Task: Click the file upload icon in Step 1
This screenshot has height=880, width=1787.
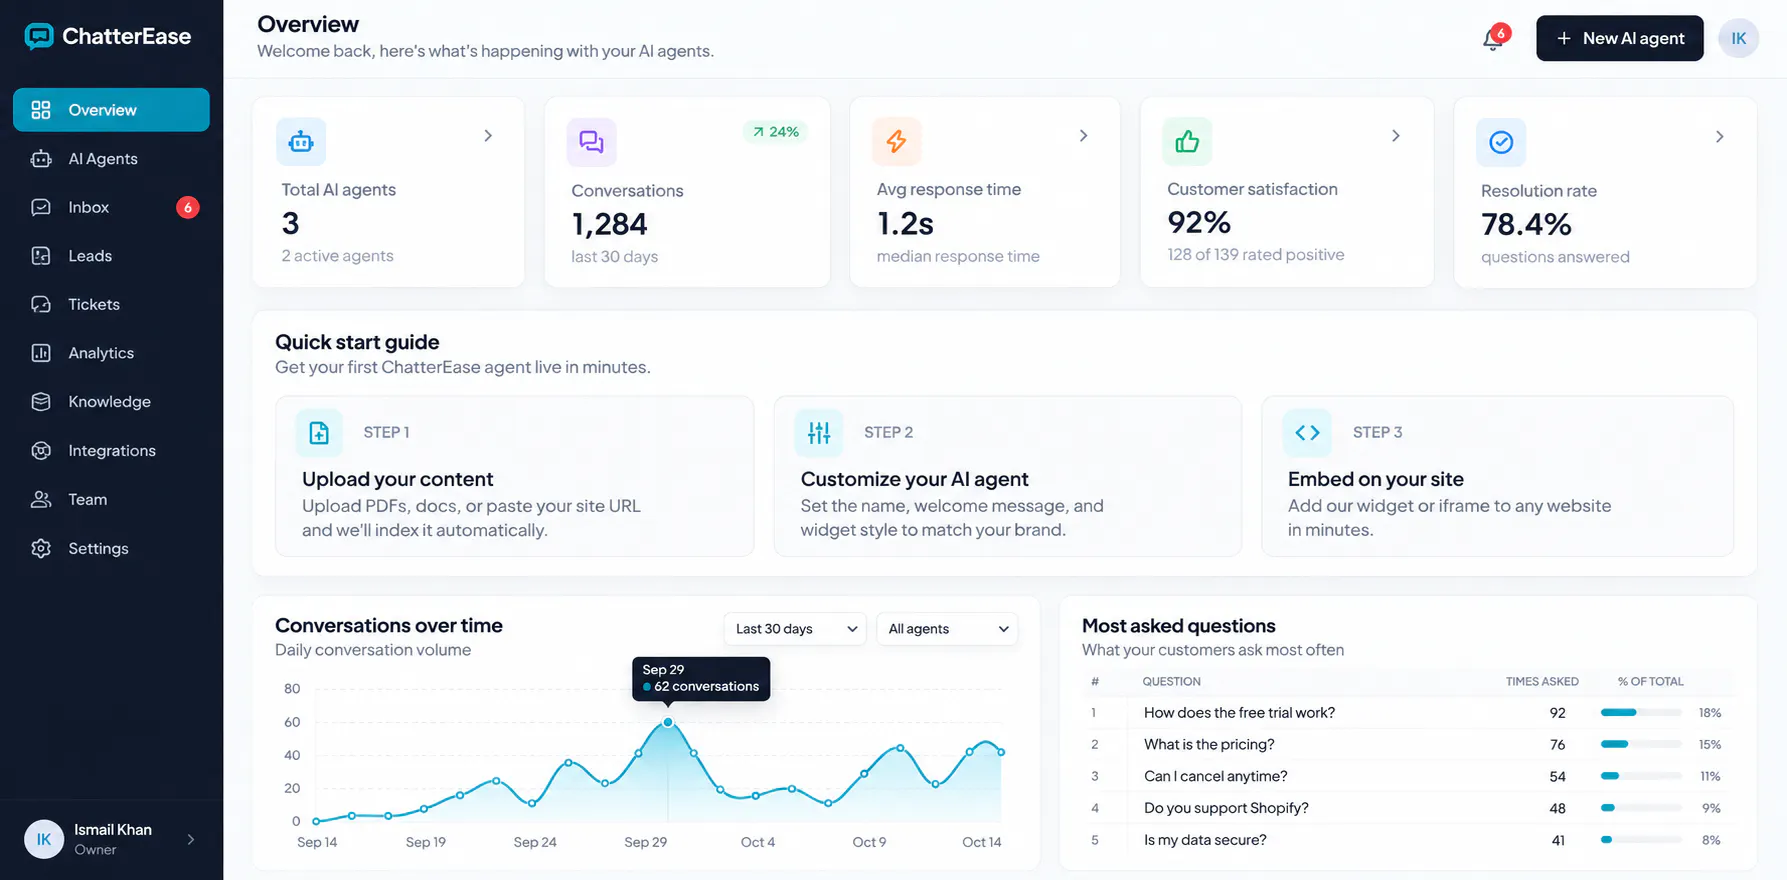Action: pos(319,433)
